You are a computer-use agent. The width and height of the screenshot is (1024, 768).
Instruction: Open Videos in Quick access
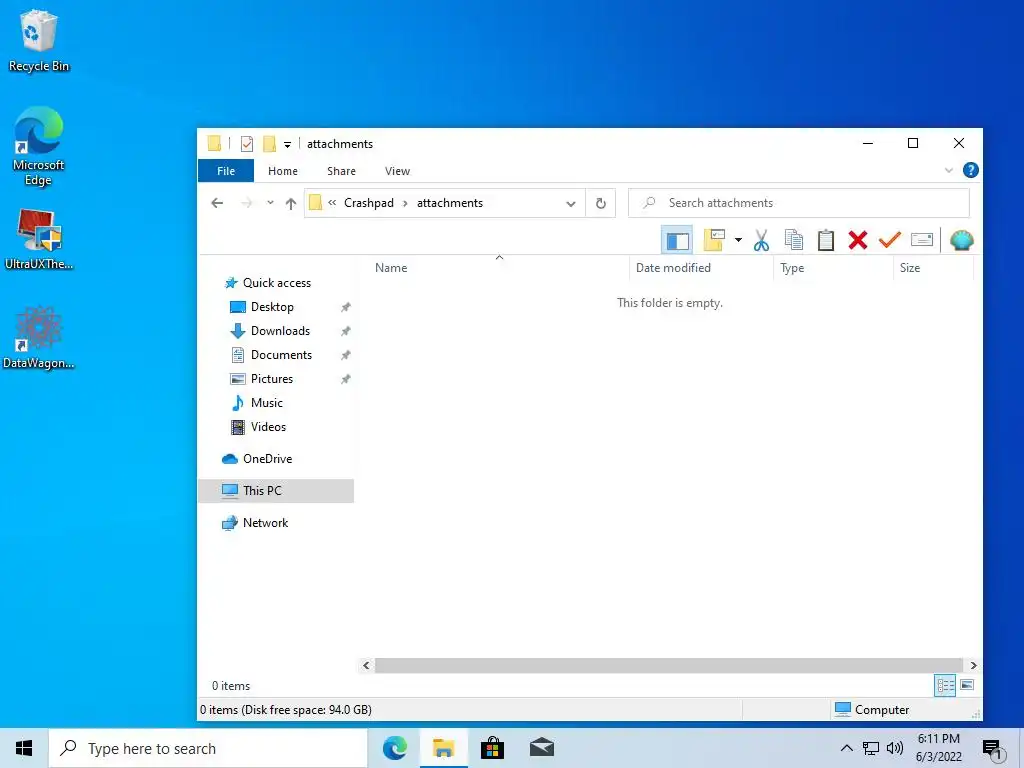[x=268, y=427]
